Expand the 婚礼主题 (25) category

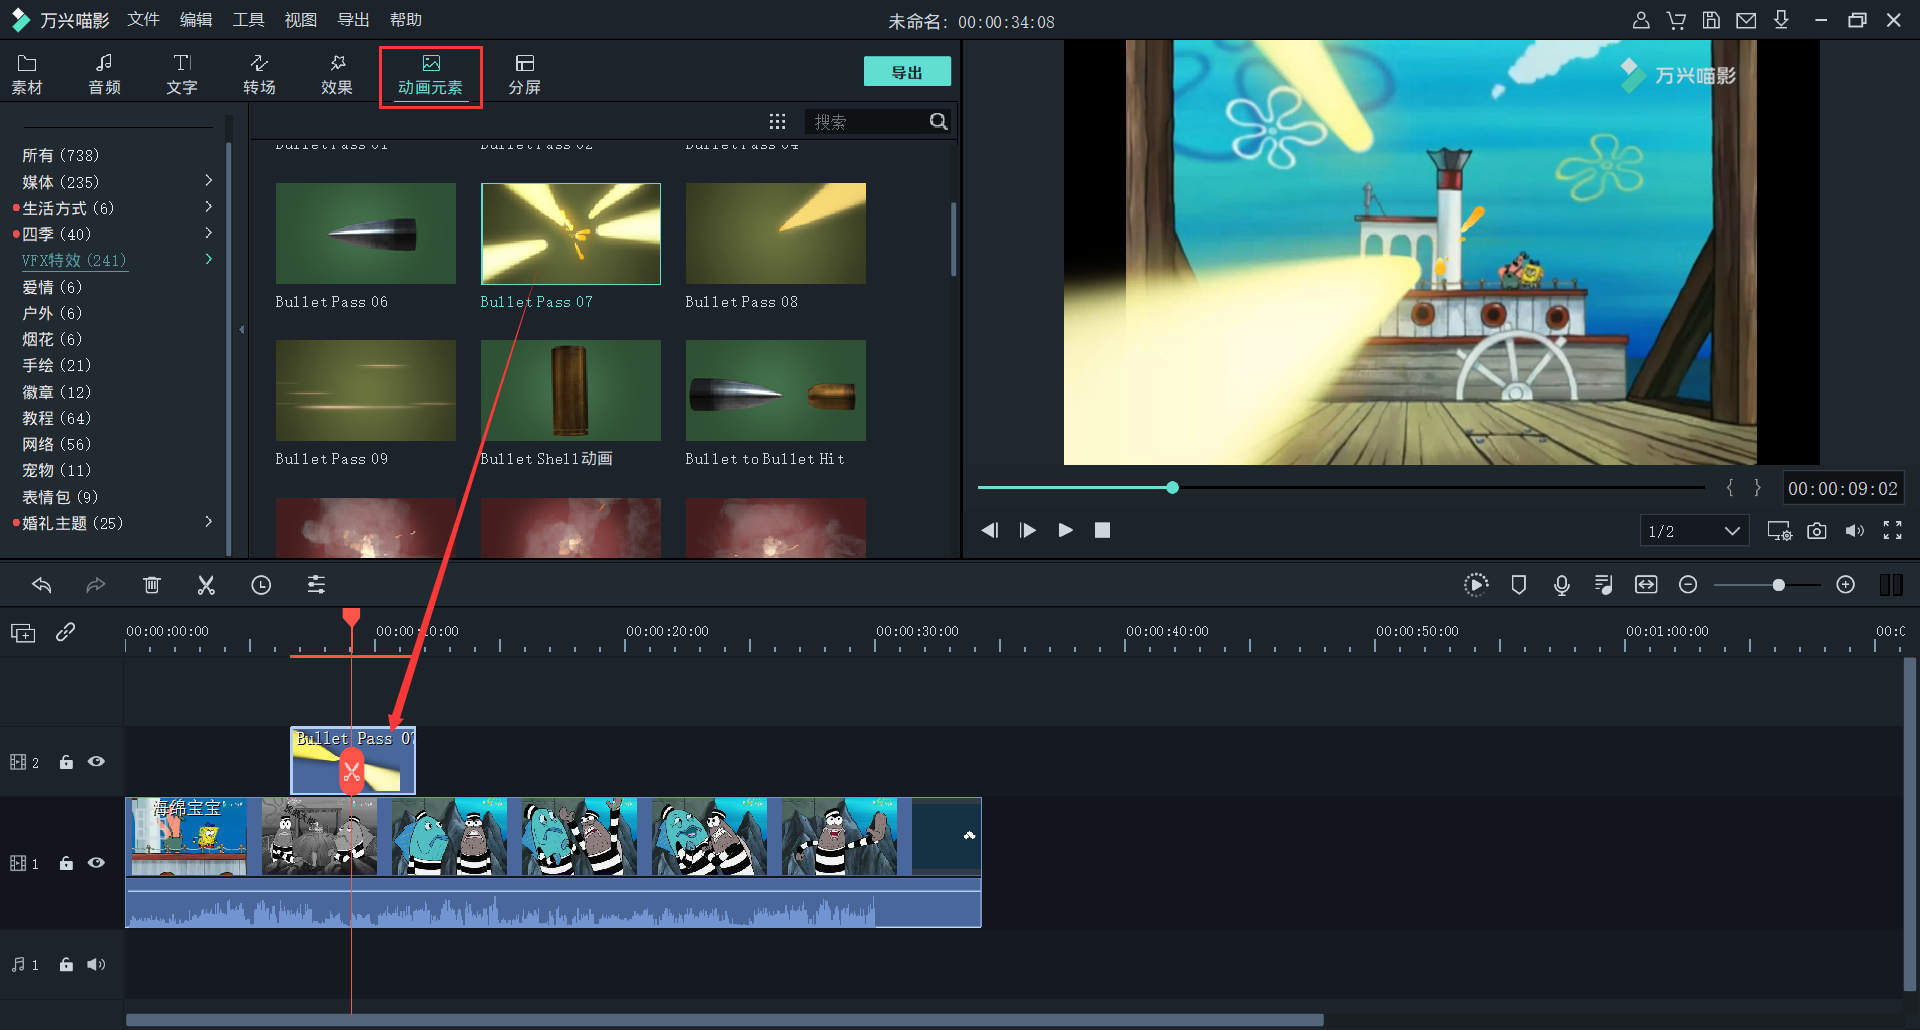[208, 522]
